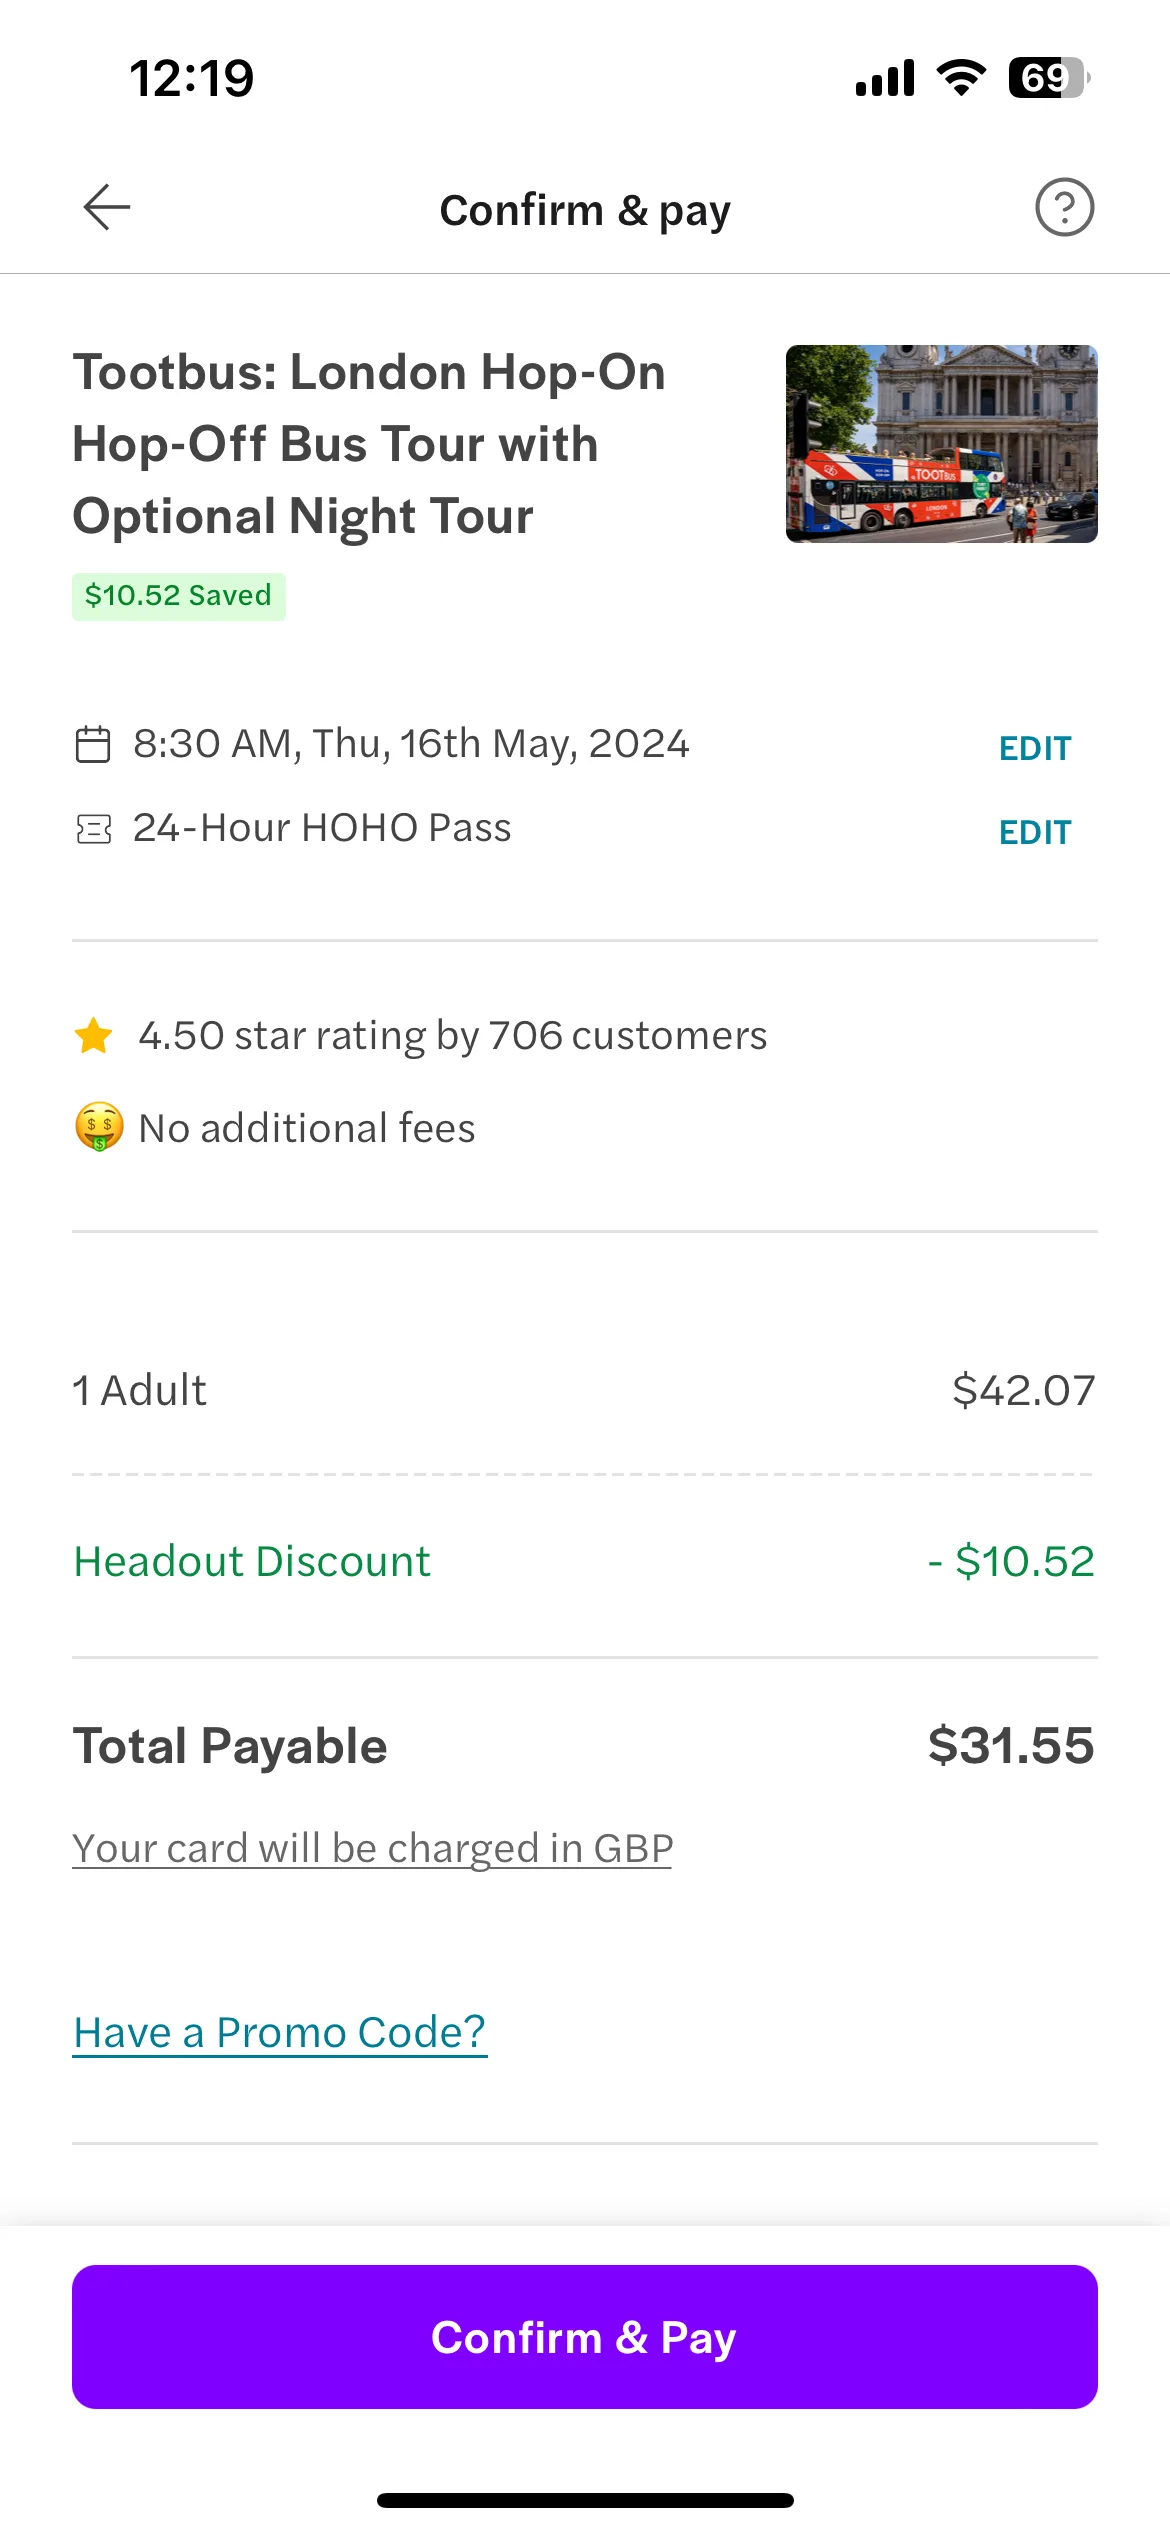The height and width of the screenshot is (2532, 1170).
Task: Tap the battery indicator in status bar
Action: coord(1049,78)
